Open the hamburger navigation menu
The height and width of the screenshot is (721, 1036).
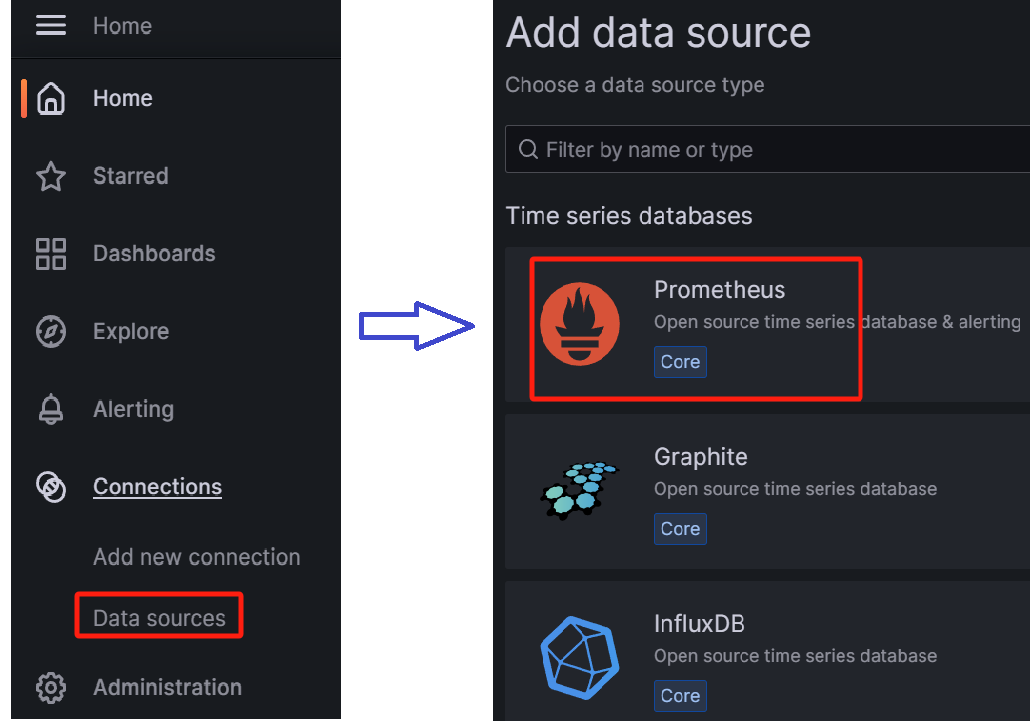click(50, 25)
